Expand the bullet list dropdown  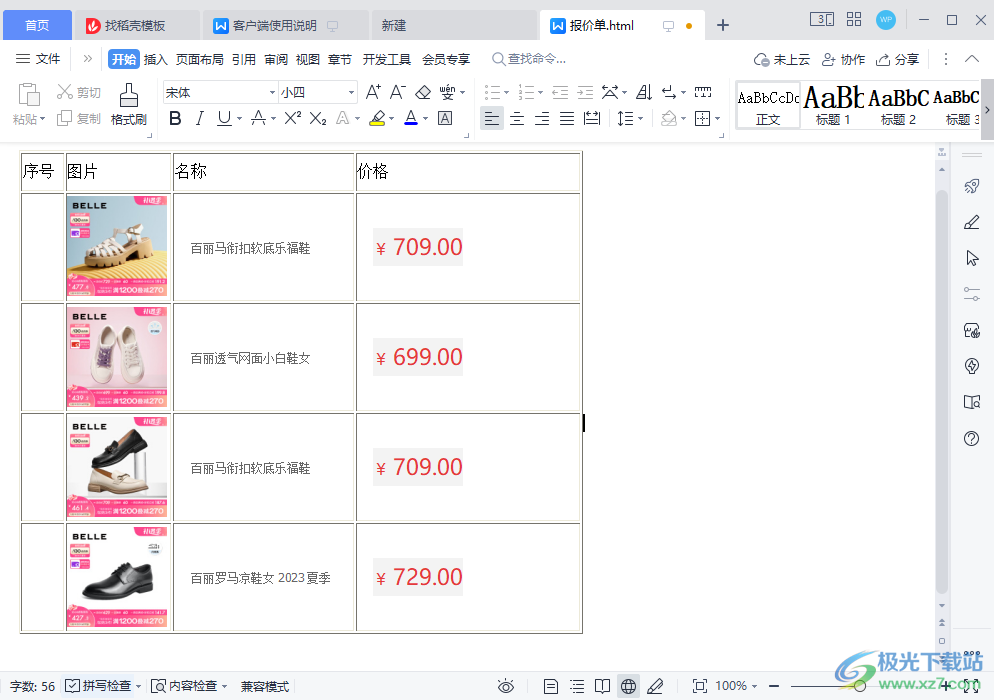(x=506, y=93)
